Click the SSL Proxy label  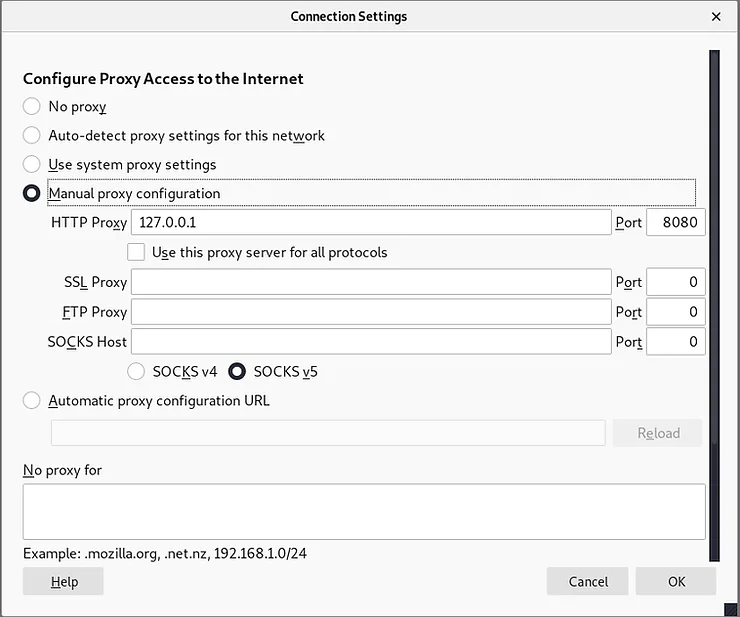coord(95,282)
